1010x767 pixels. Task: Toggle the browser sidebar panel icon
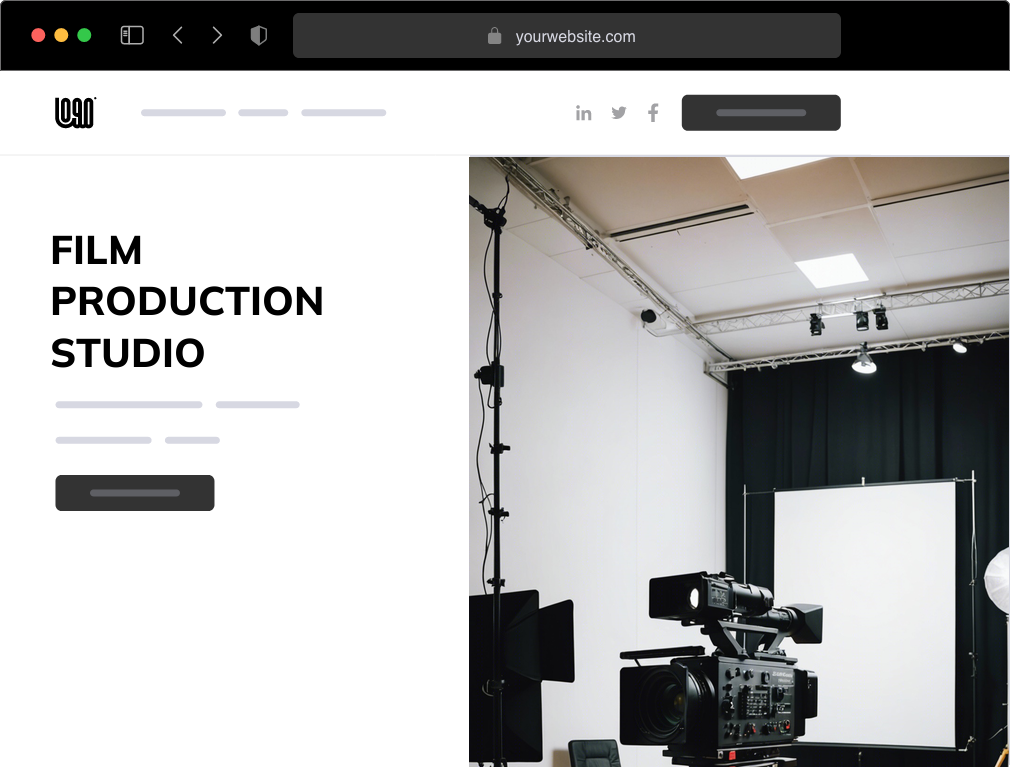(x=131, y=34)
